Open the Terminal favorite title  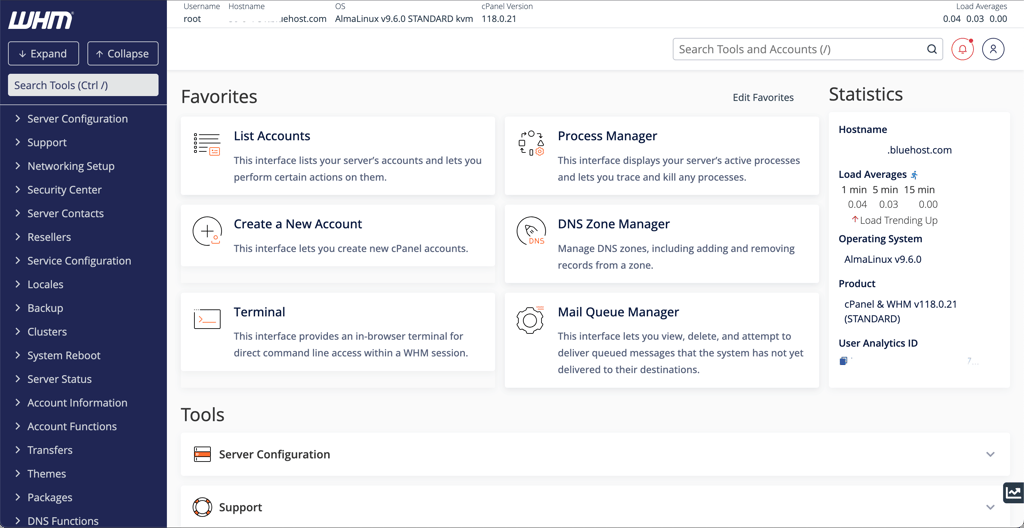(259, 312)
